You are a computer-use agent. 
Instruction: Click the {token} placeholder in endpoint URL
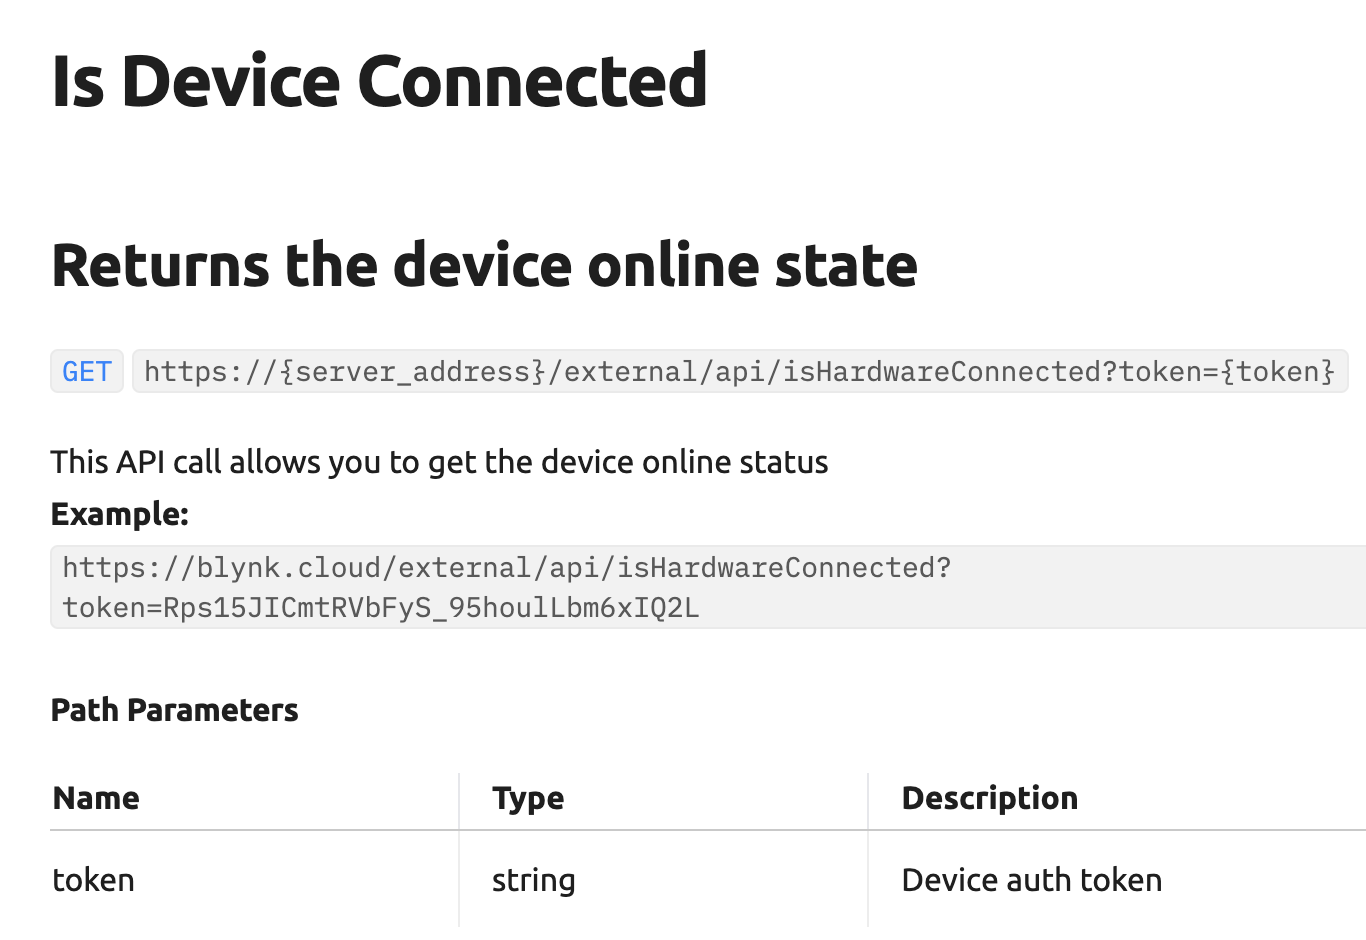tap(1278, 372)
